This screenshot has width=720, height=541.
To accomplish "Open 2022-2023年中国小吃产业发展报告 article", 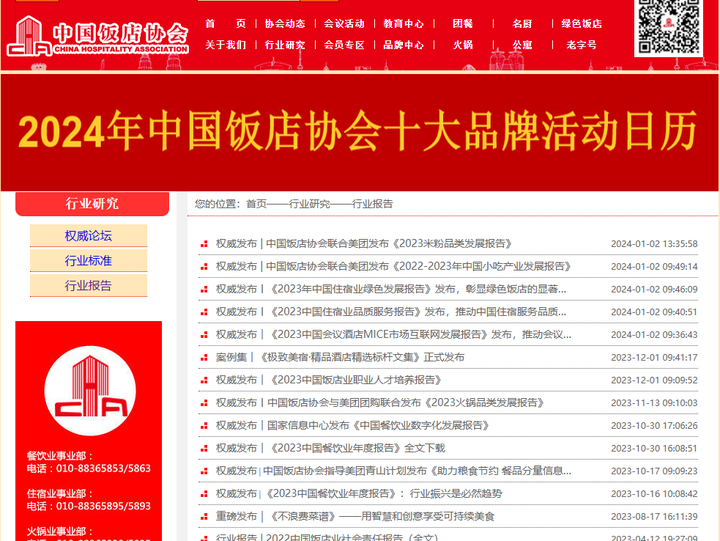I will (394, 266).
